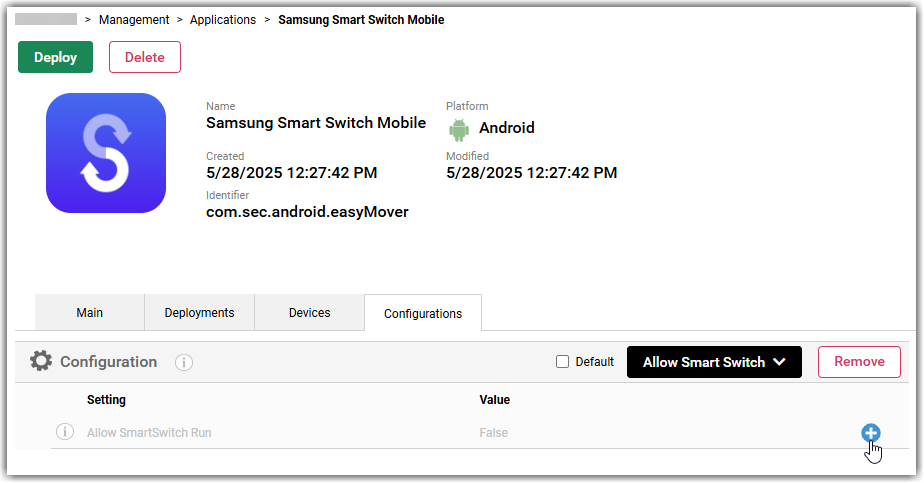Click the Samsung Smart Switch app icon
This screenshot has width=924, height=483.
[106, 153]
